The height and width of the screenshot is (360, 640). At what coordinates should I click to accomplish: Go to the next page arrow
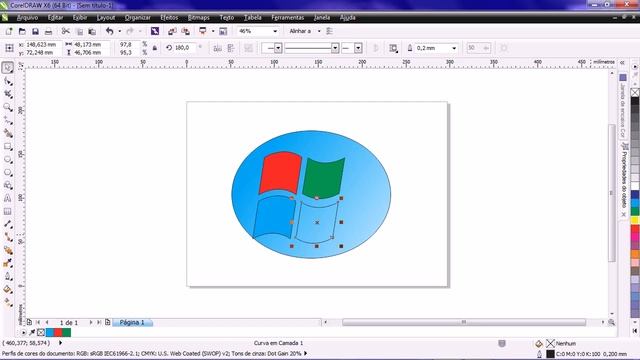(x=91, y=322)
